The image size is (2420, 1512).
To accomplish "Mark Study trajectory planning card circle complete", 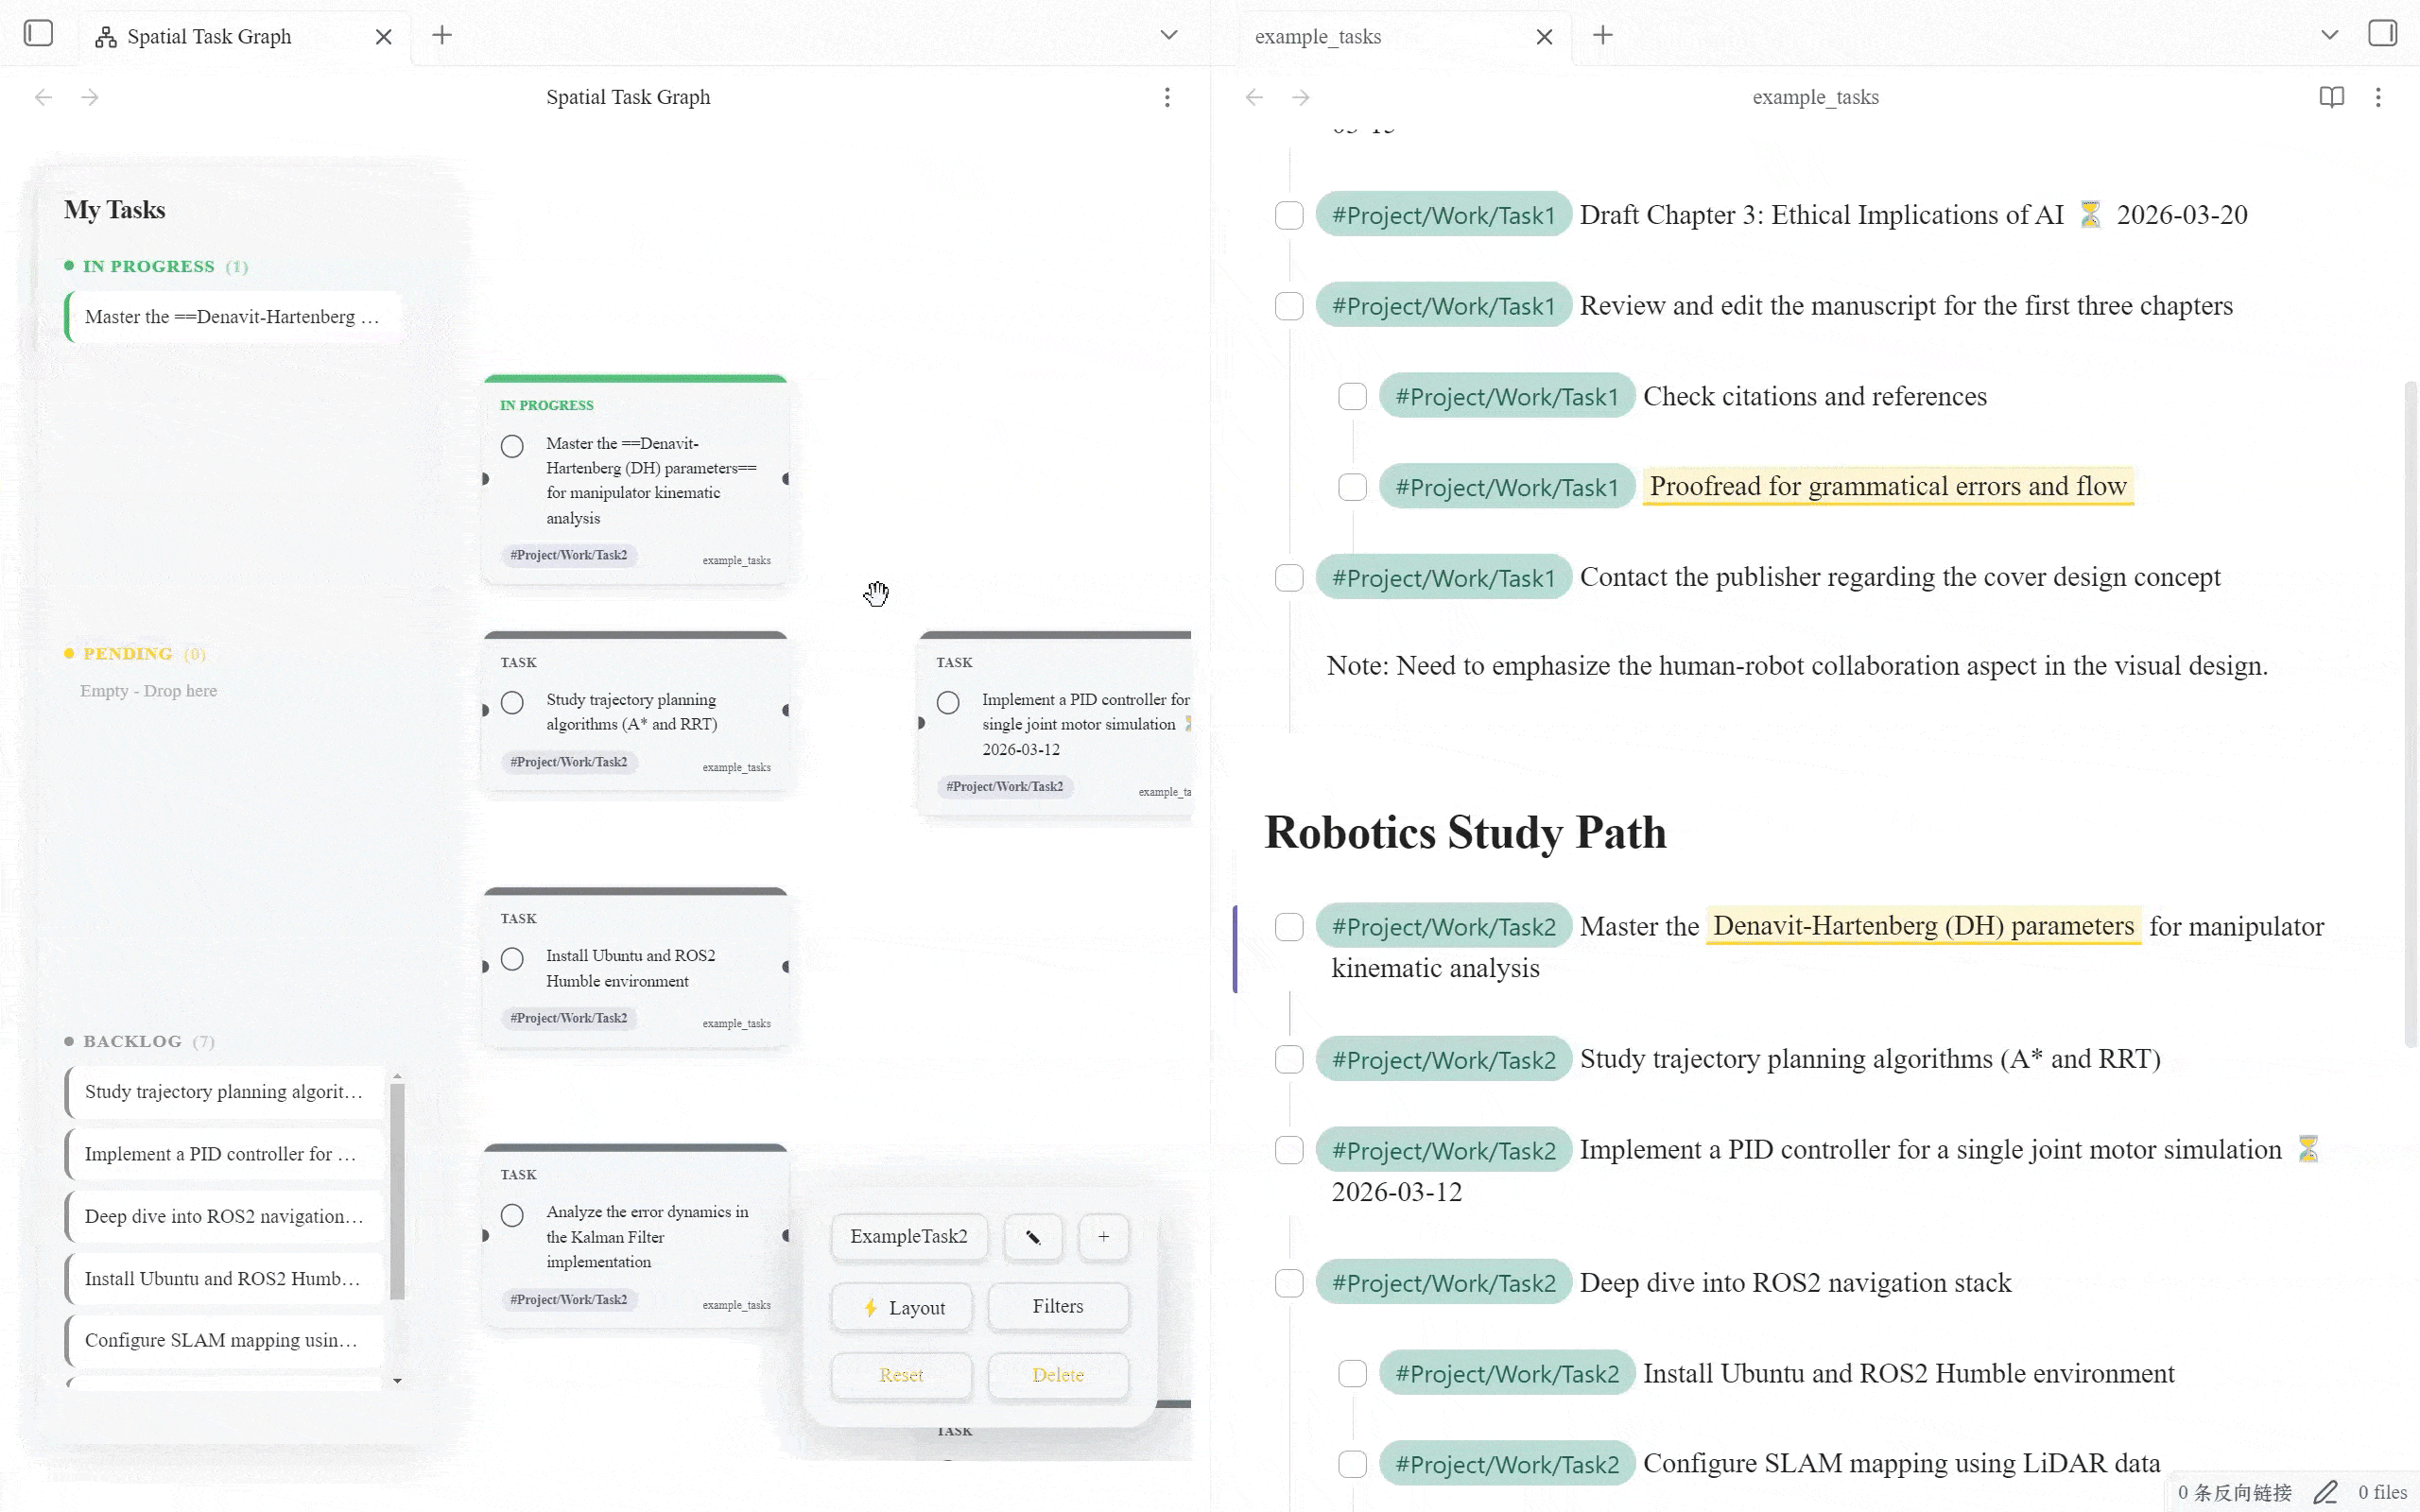I will point(512,703).
